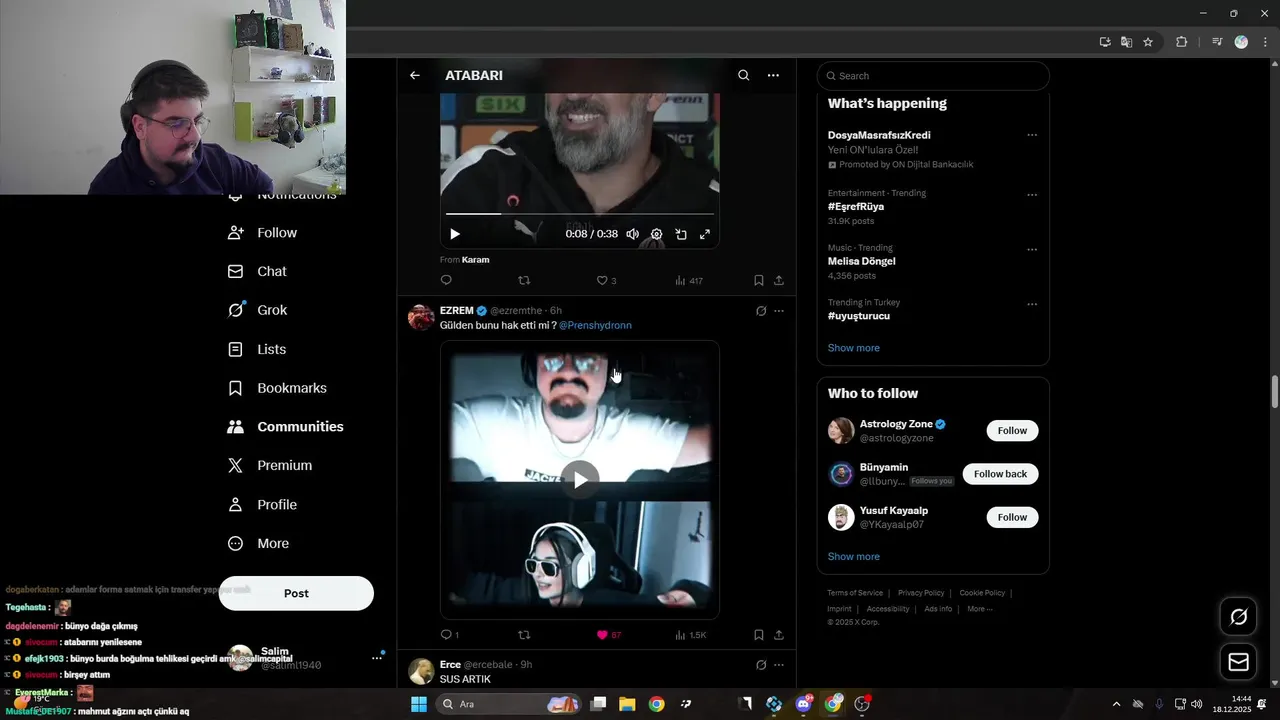Viewport: 1280px width, 720px height.
Task: Focus the Search input field
Action: click(933, 76)
